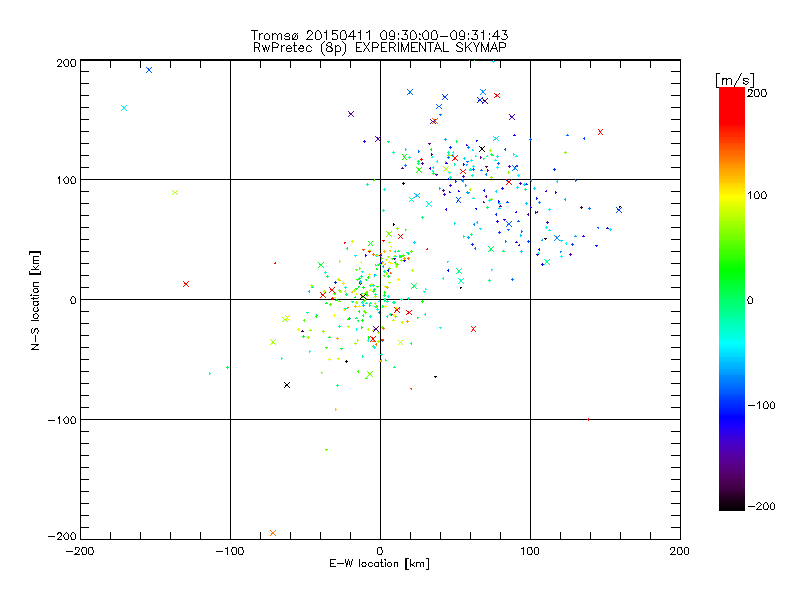
Task: Click the x-axis '100' tick label
Action: 530,551
